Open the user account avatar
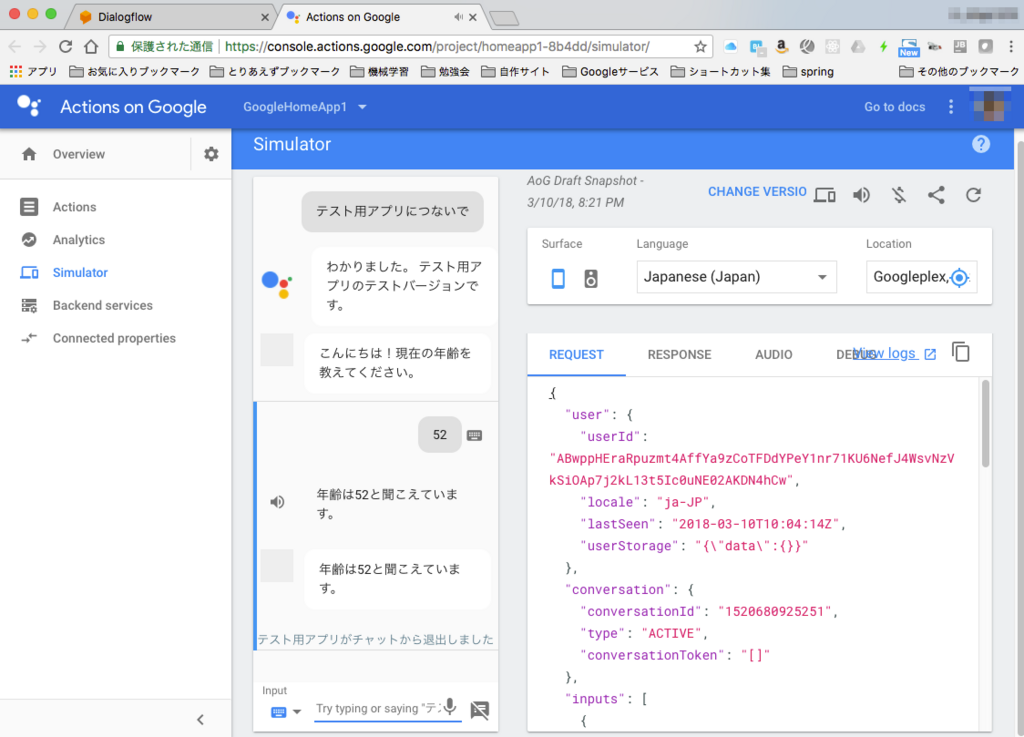The image size is (1024, 737). tap(989, 106)
